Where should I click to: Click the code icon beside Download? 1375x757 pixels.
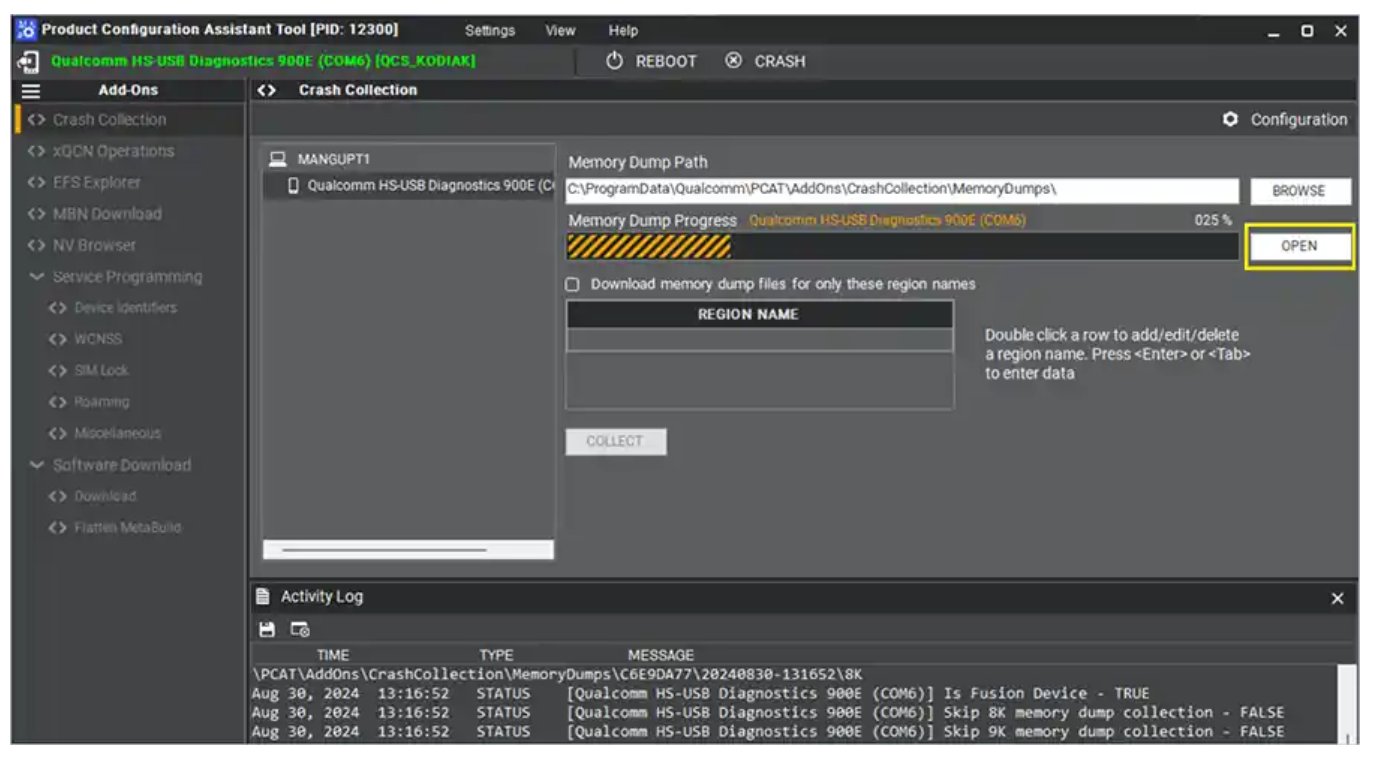click(57, 496)
